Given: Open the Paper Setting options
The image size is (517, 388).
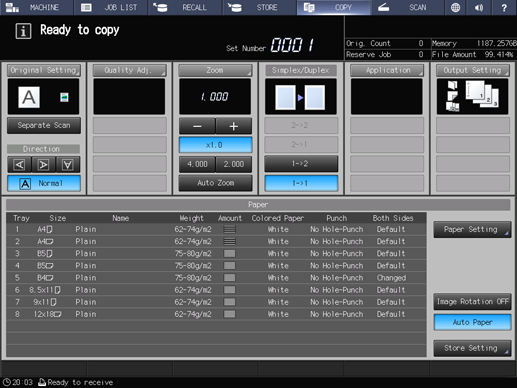Looking at the screenshot, I should pos(472,229).
